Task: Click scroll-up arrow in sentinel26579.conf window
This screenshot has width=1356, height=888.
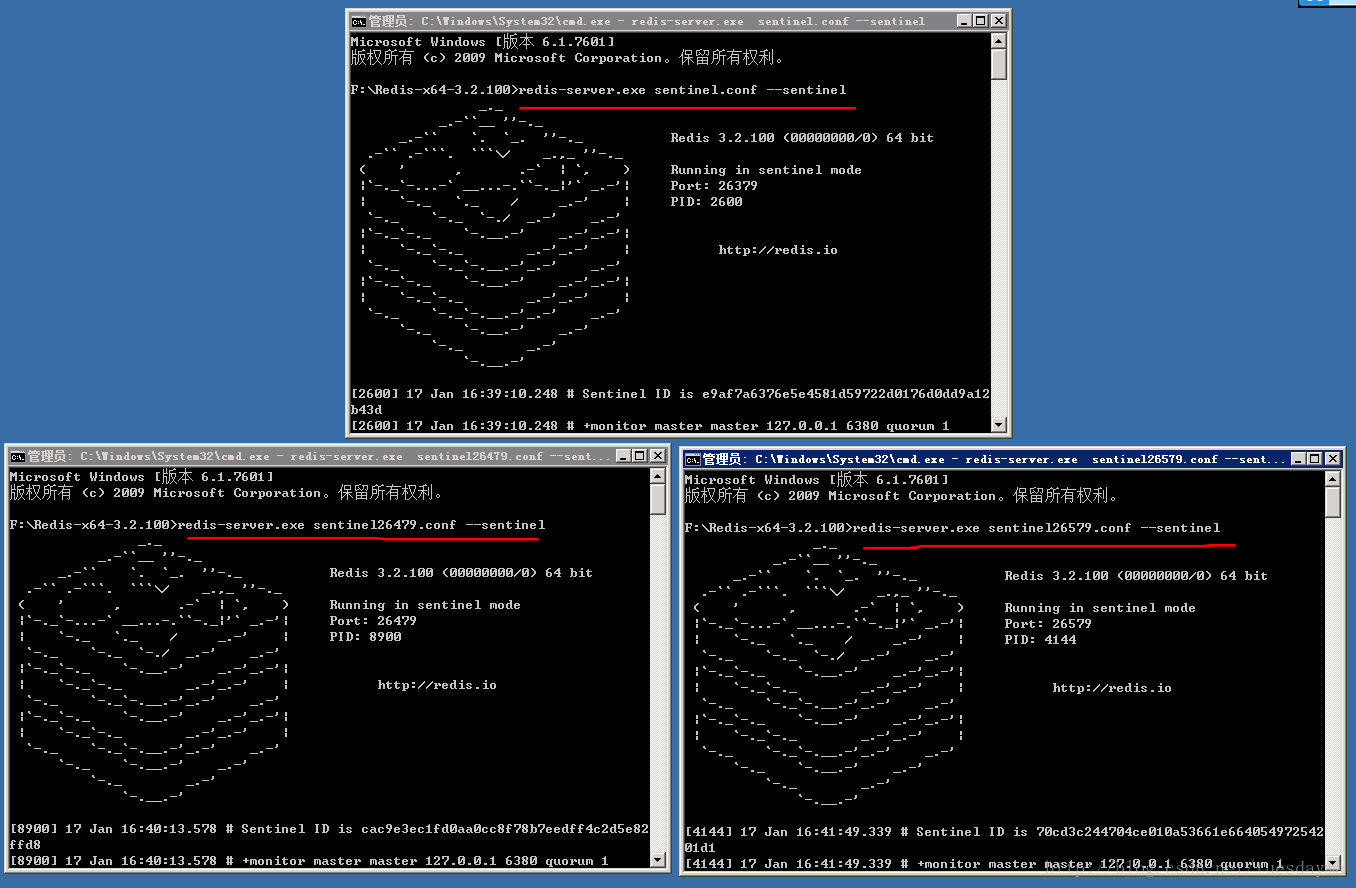Action: (x=1332, y=479)
